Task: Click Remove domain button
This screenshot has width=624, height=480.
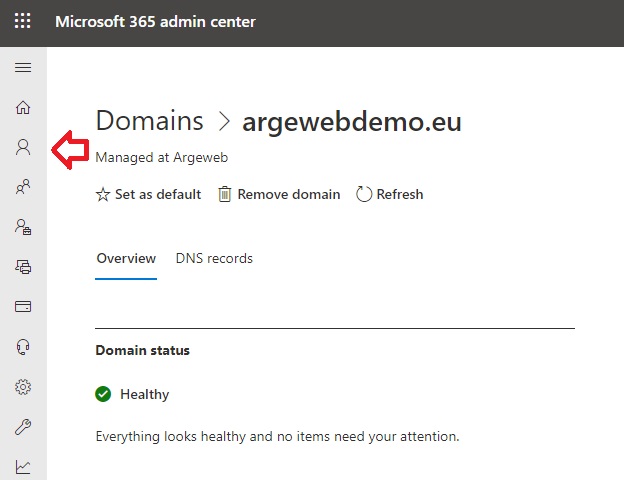Action: (x=279, y=194)
